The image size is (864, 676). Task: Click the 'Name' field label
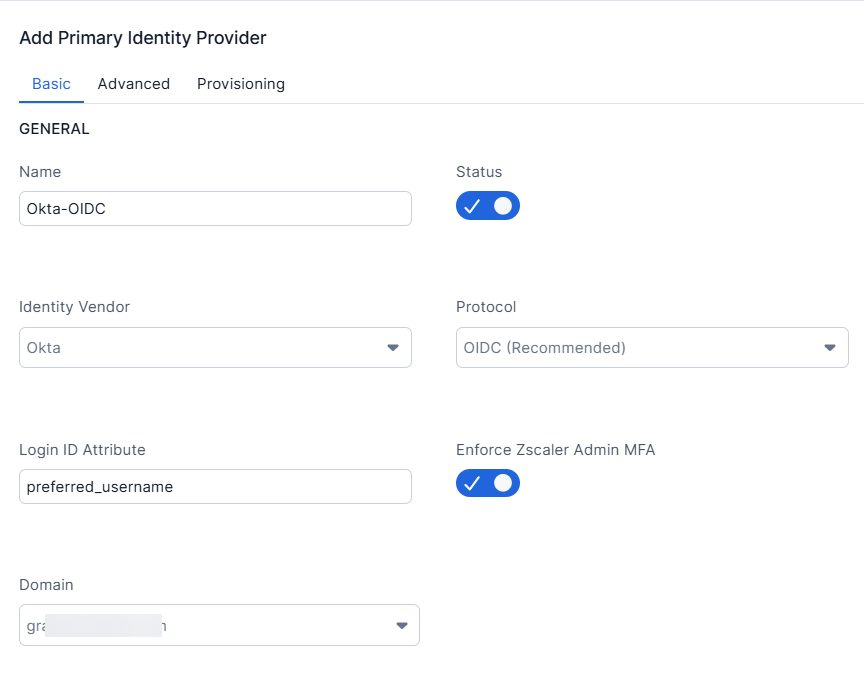coord(40,172)
